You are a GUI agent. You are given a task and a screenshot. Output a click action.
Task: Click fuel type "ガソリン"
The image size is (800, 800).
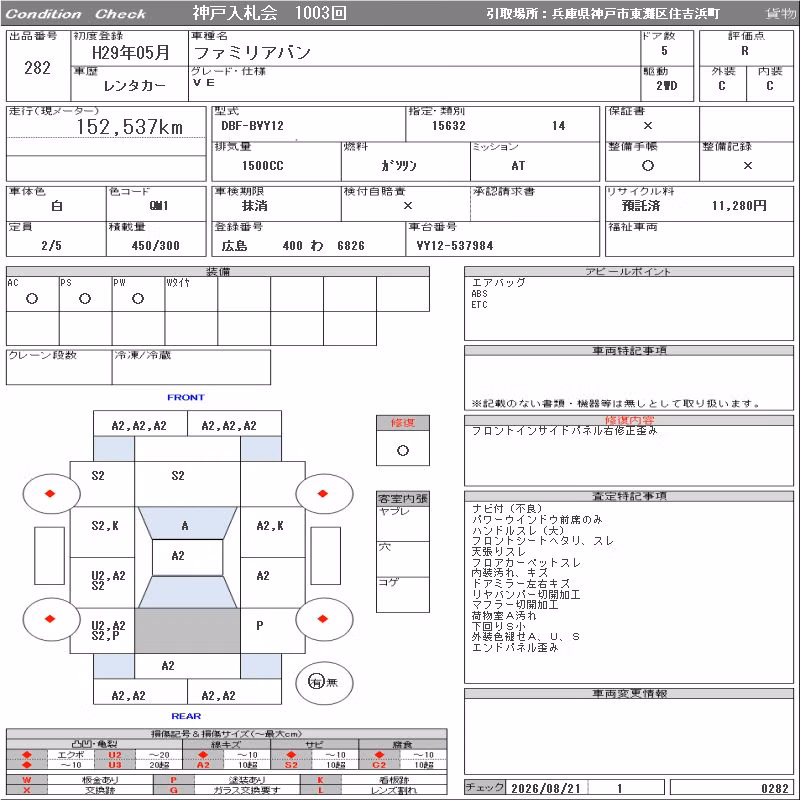(398, 165)
